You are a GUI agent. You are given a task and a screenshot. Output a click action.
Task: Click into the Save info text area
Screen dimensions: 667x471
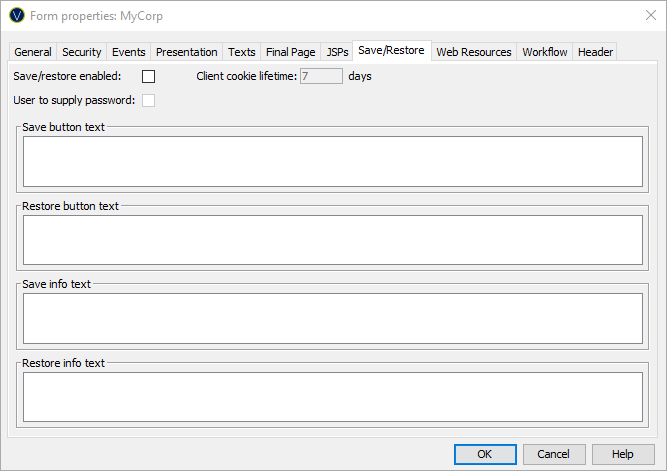pos(332,318)
